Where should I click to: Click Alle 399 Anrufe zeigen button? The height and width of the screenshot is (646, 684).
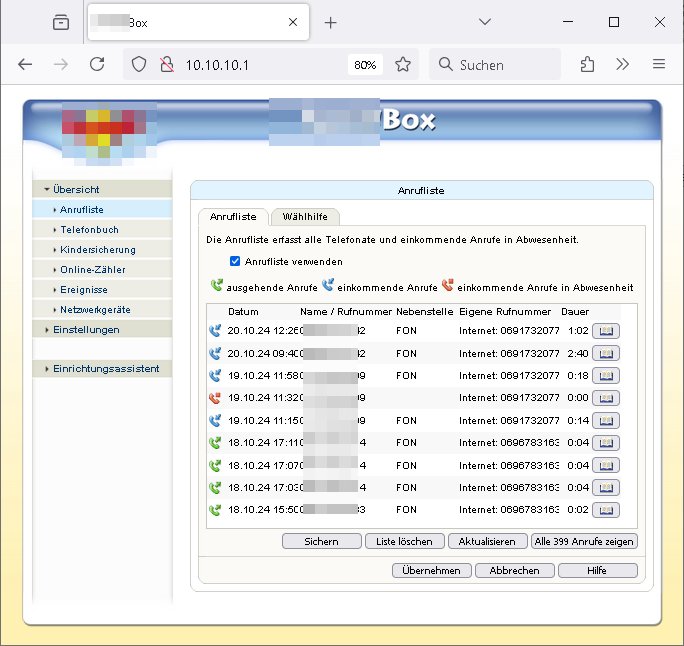point(585,541)
